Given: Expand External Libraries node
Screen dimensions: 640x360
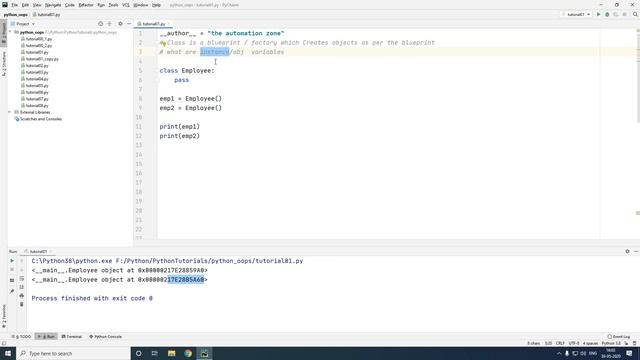Looking at the screenshot, I should click(x=10, y=112).
